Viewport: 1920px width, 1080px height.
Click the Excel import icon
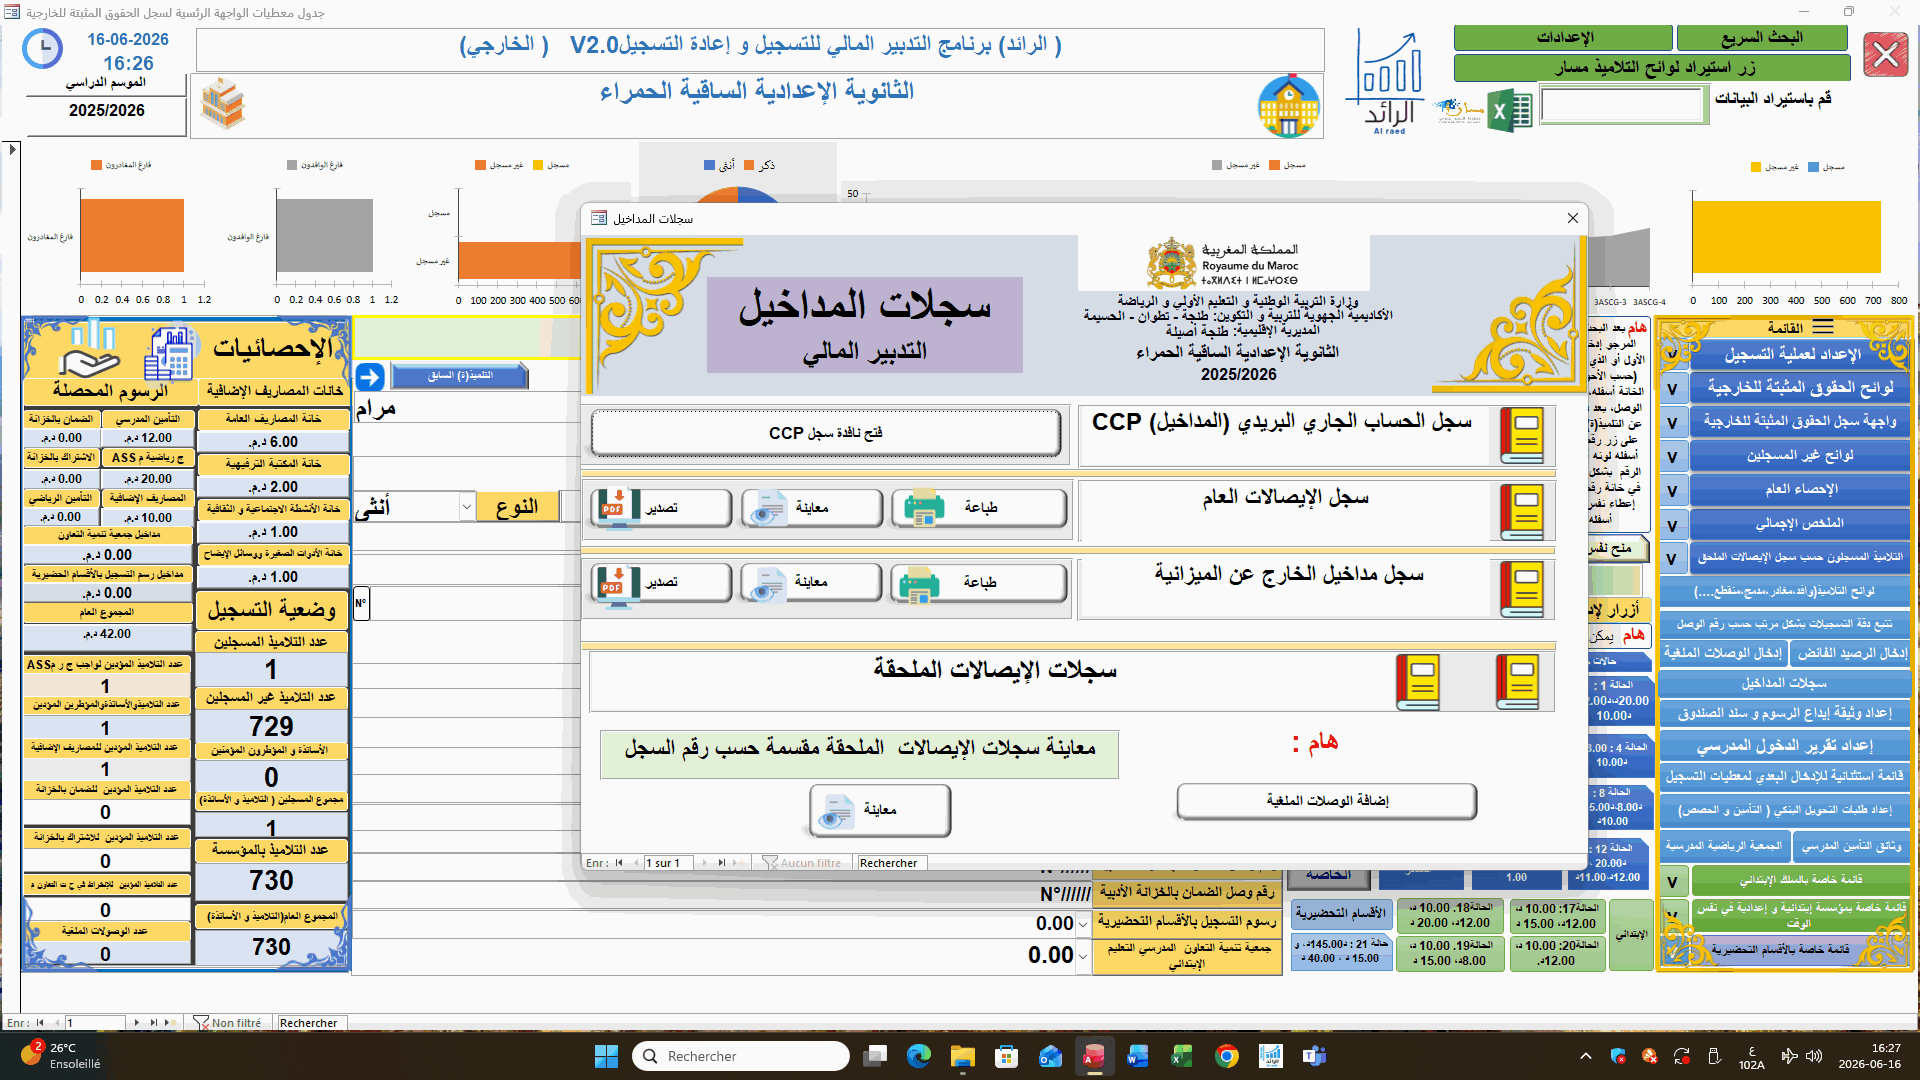coord(1510,111)
